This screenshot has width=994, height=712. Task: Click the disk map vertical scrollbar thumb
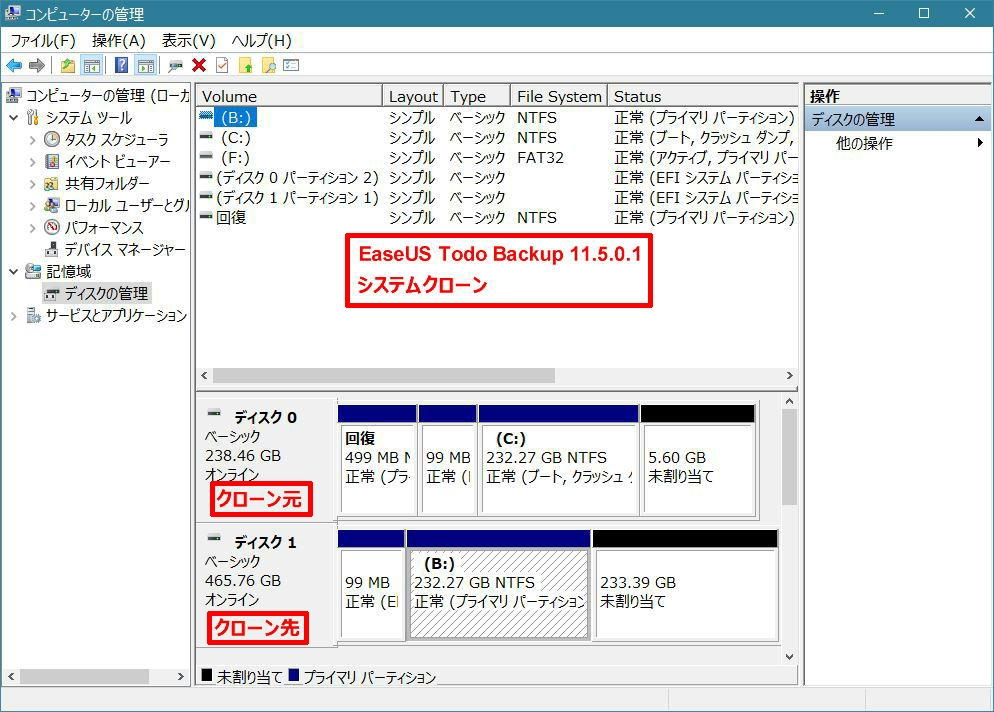(x=789, y=457)
